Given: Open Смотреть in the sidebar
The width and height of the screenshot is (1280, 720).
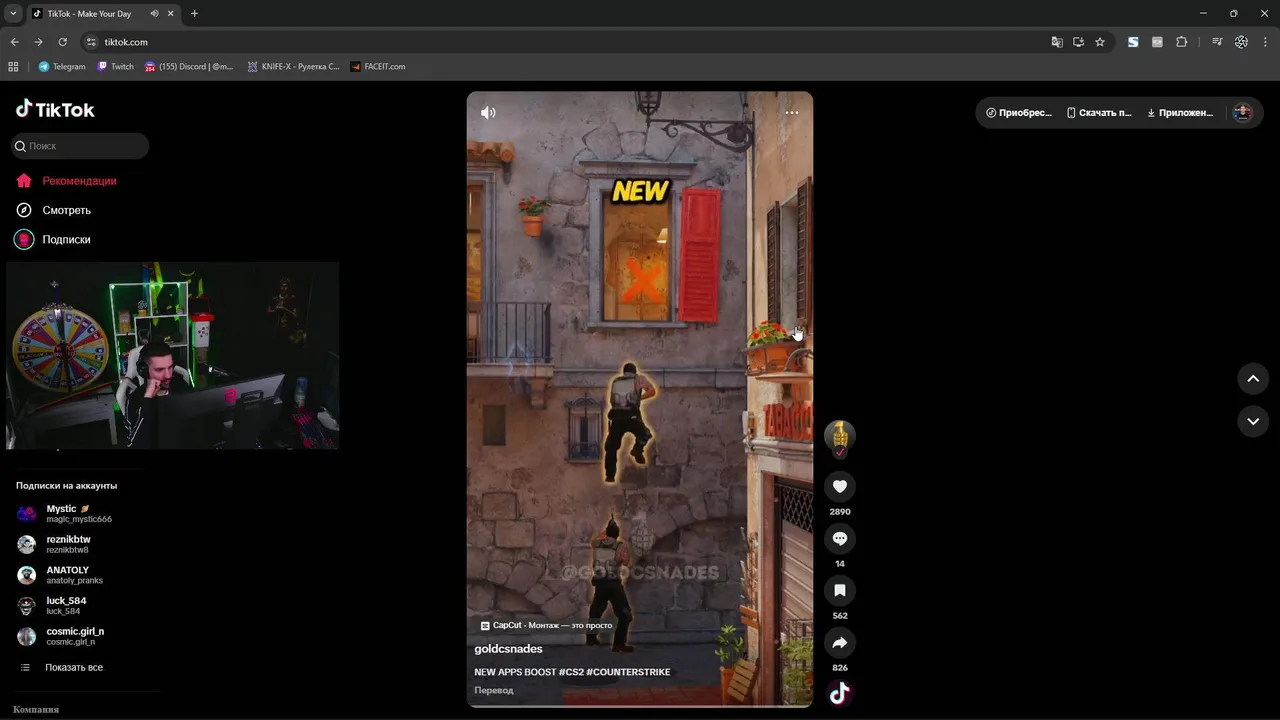Looking at the screenshot, I should (53, 210).
